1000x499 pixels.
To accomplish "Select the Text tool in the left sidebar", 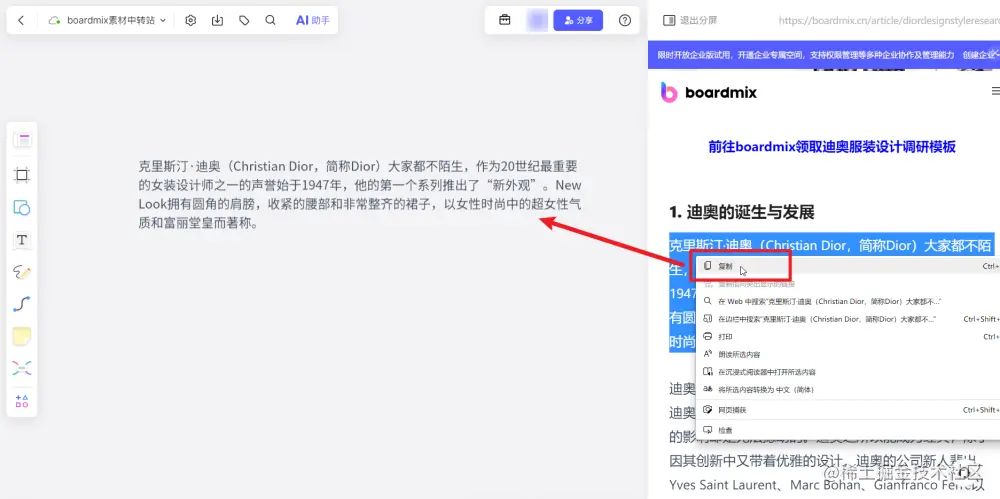I will pos(22,240).
